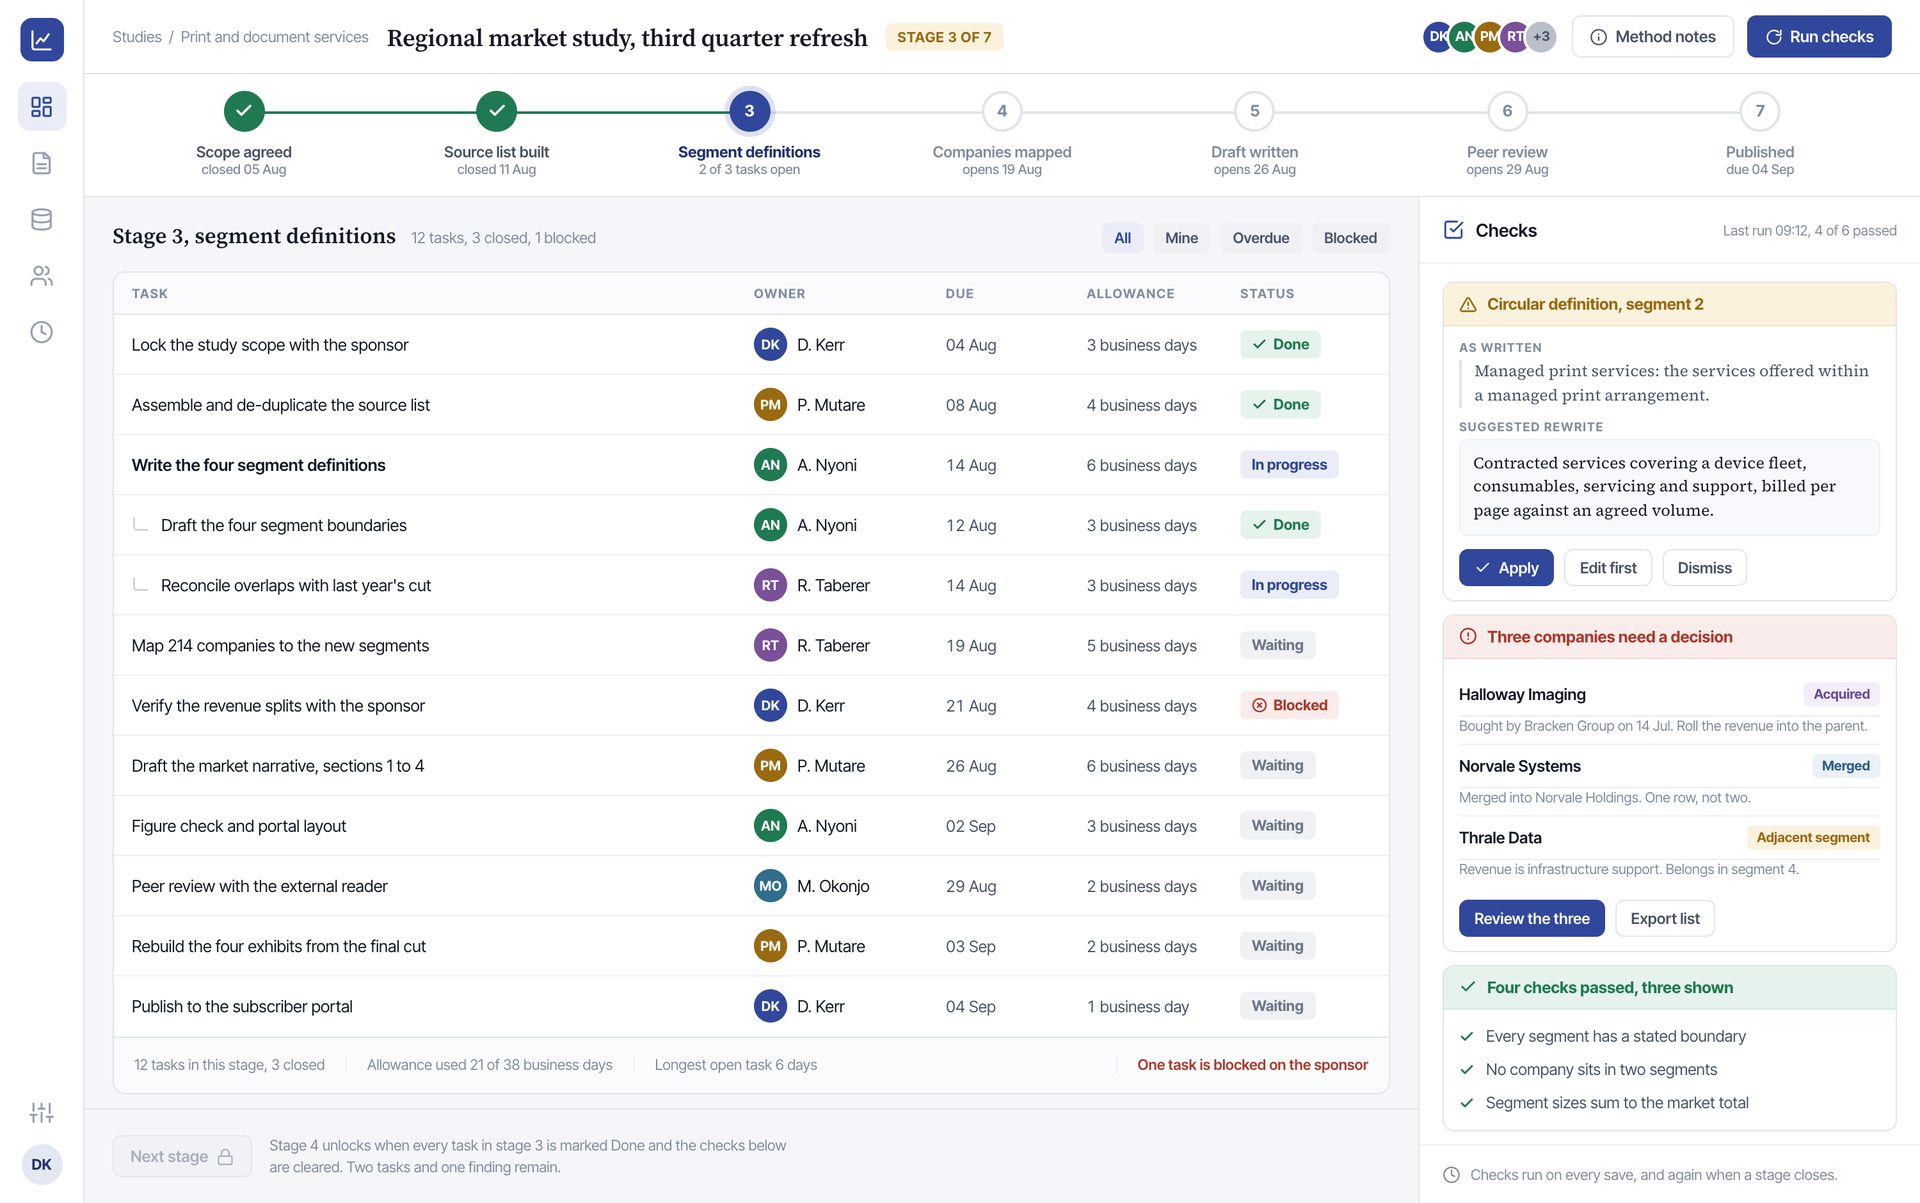Click the chart logo icon at top left
The image size is (1920, 1203).
click(x=41, y=40)
